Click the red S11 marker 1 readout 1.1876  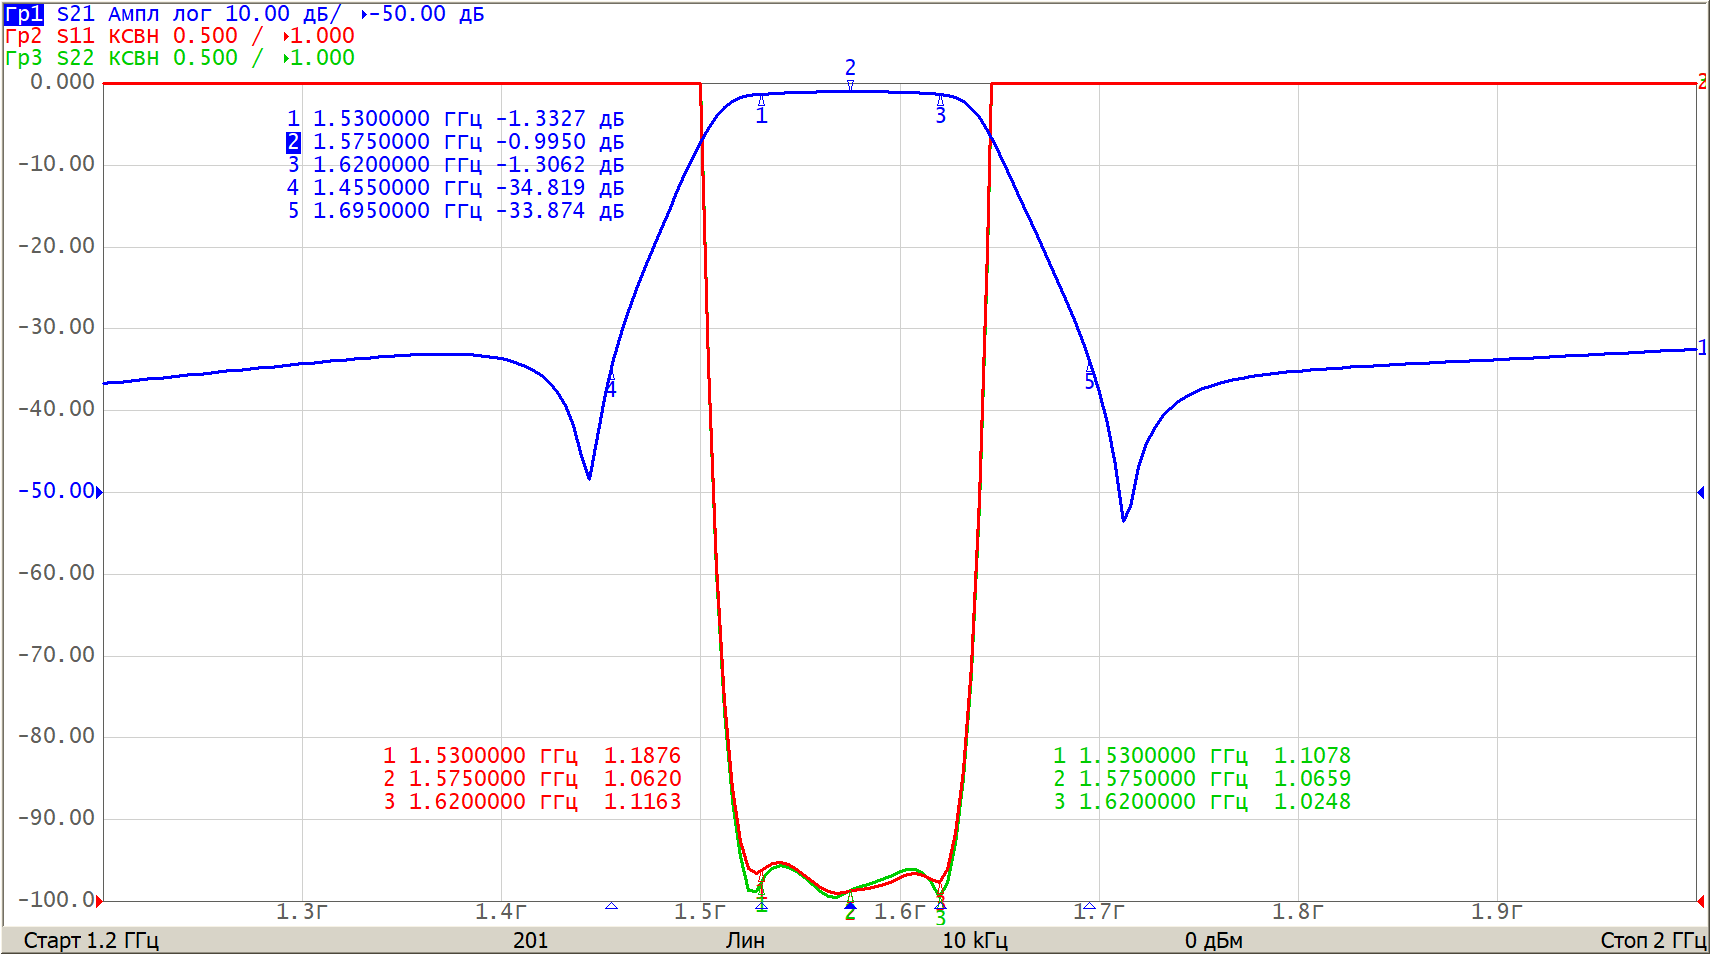[x=642, y=756]
